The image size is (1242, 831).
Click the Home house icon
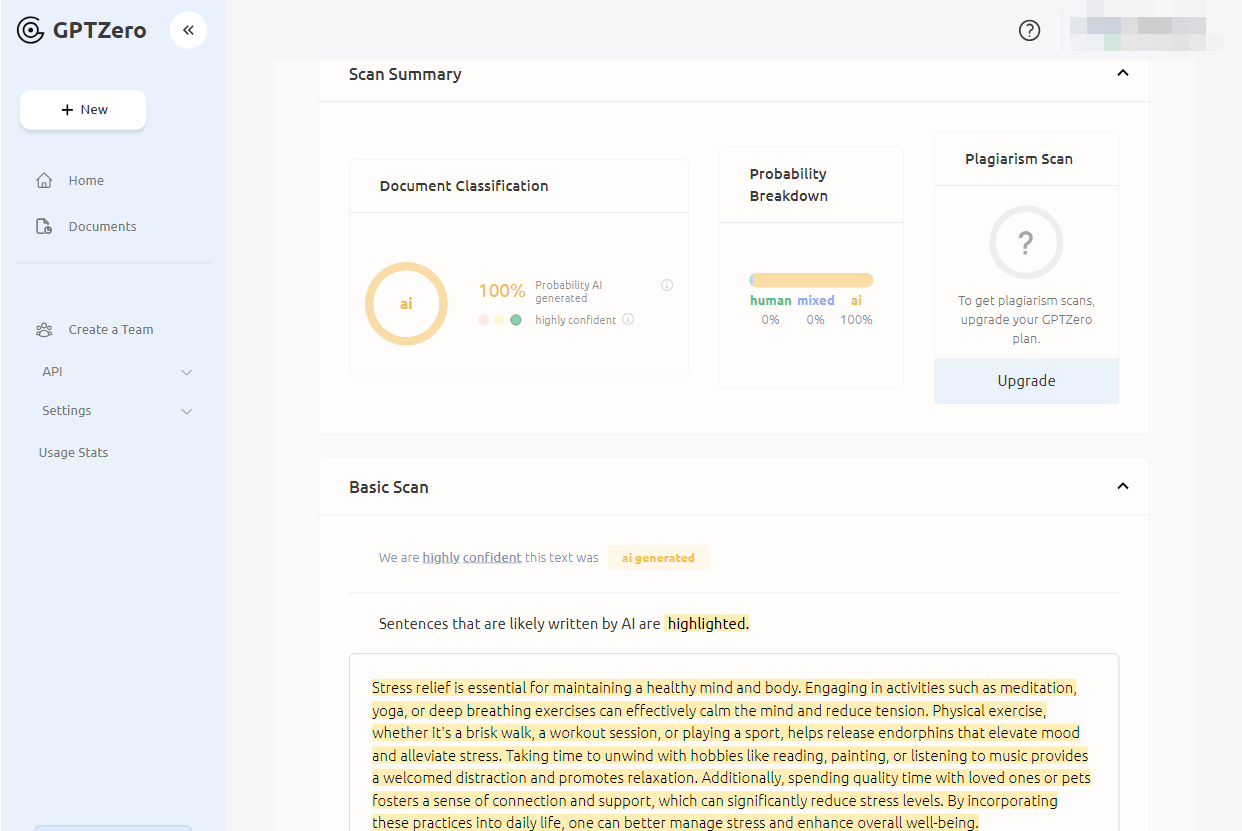click(x=44, y=181)
